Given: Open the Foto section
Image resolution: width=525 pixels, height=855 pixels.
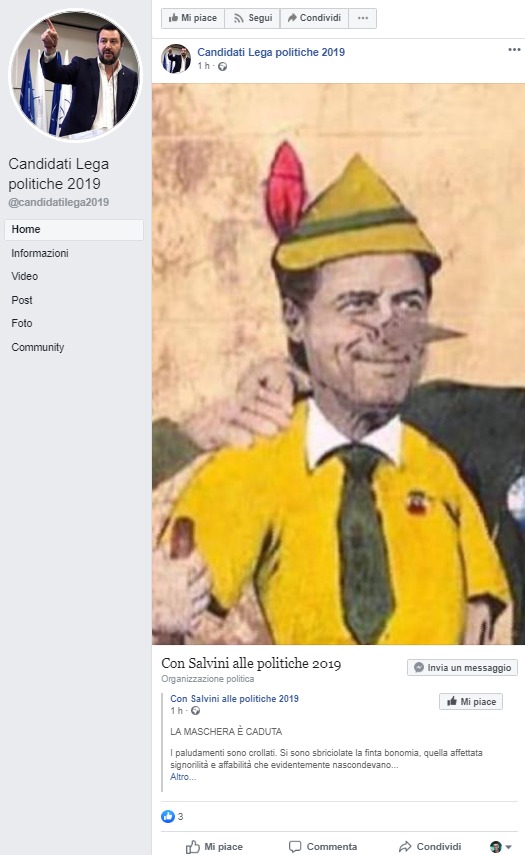Looking at the screenshot, I should (x=22, y=323).
